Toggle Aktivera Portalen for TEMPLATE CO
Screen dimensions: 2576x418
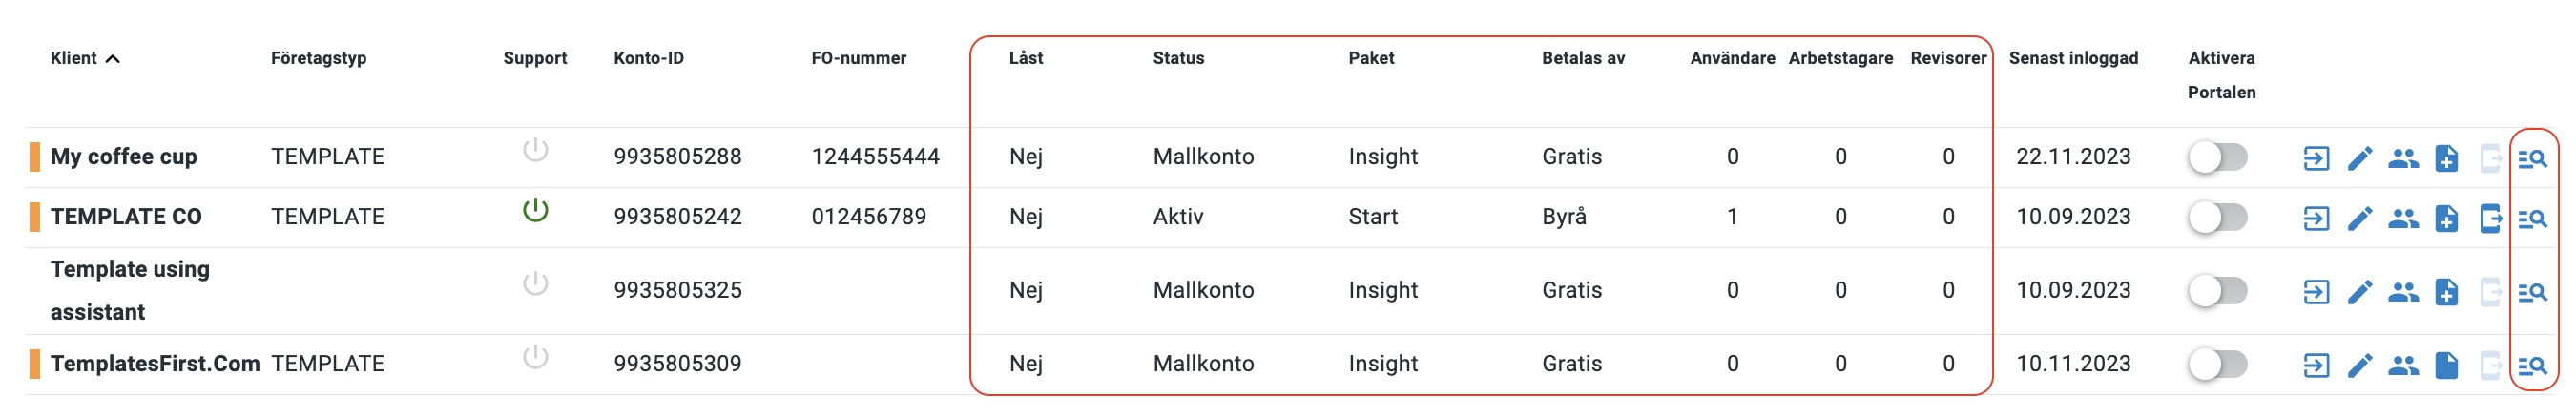(2217, 217)
